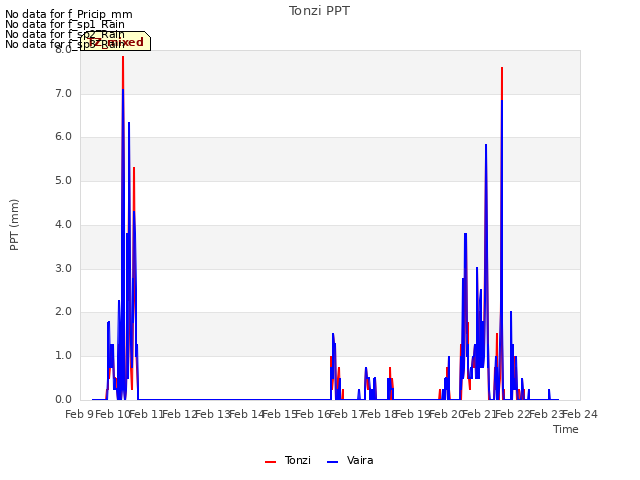Click 'No data for f_sp1_Rain' message

point(65,24)
